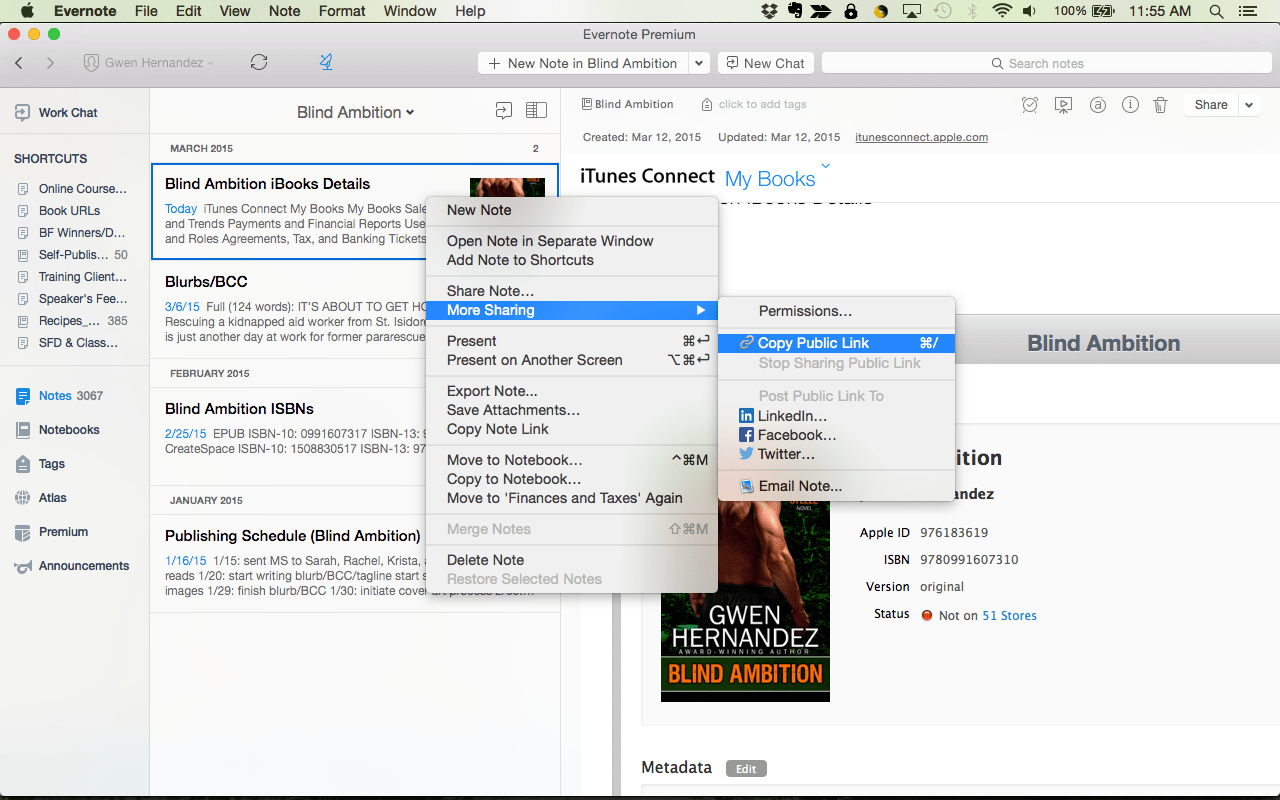Image resolution: width=1280 pixels, height=800 pixels.
Task: Go back with the left arrow
Action: point(19,63)
